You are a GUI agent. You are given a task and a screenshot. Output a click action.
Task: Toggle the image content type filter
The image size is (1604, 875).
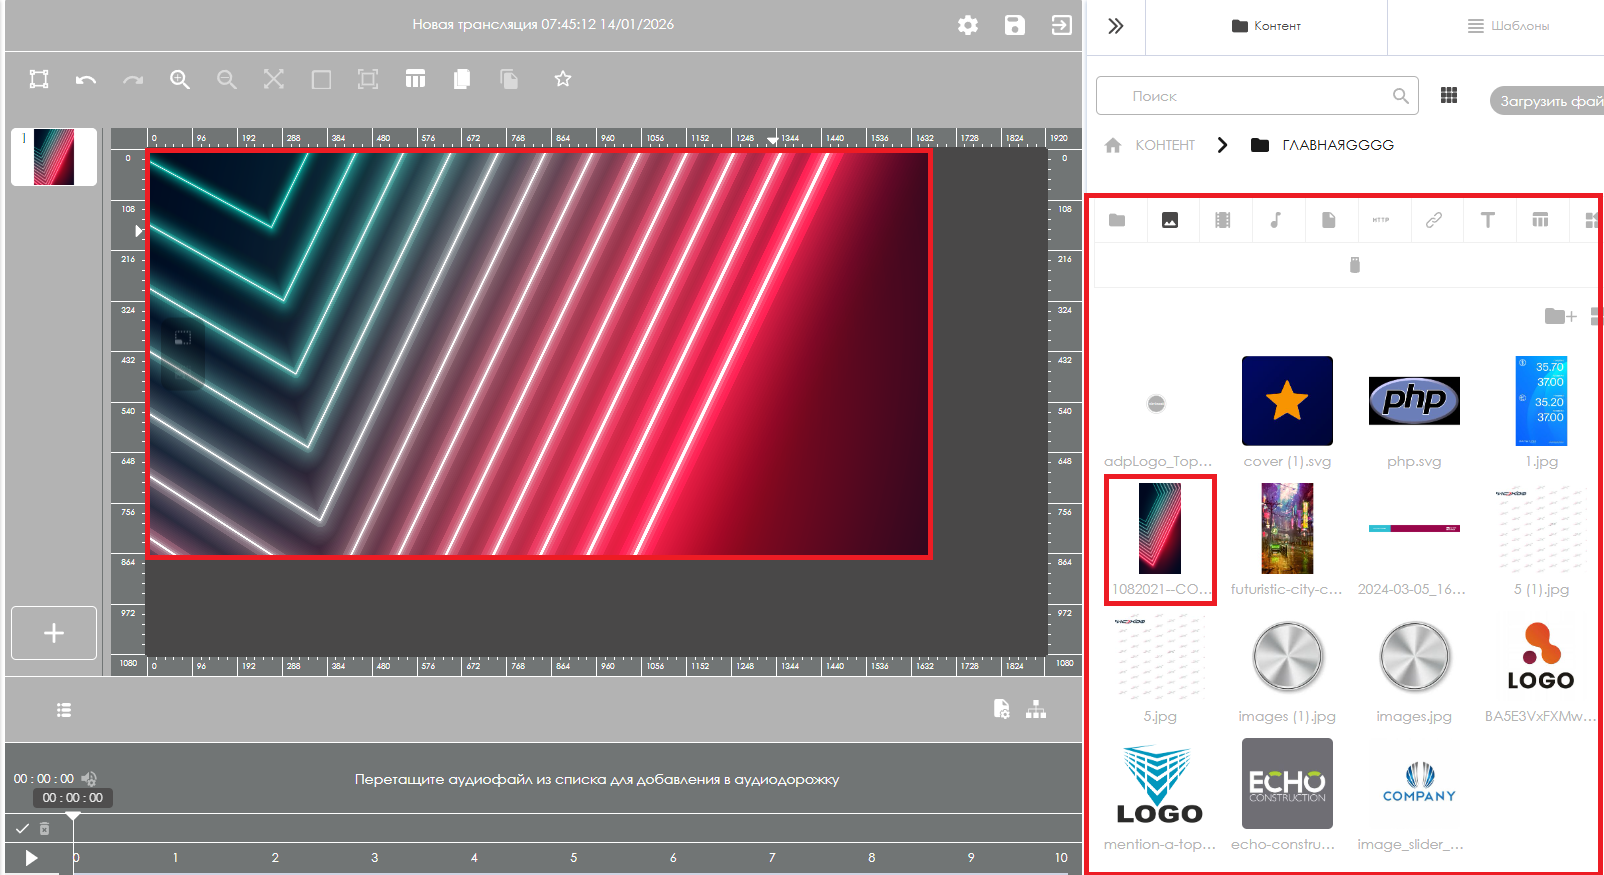[x=1169, y=220]
